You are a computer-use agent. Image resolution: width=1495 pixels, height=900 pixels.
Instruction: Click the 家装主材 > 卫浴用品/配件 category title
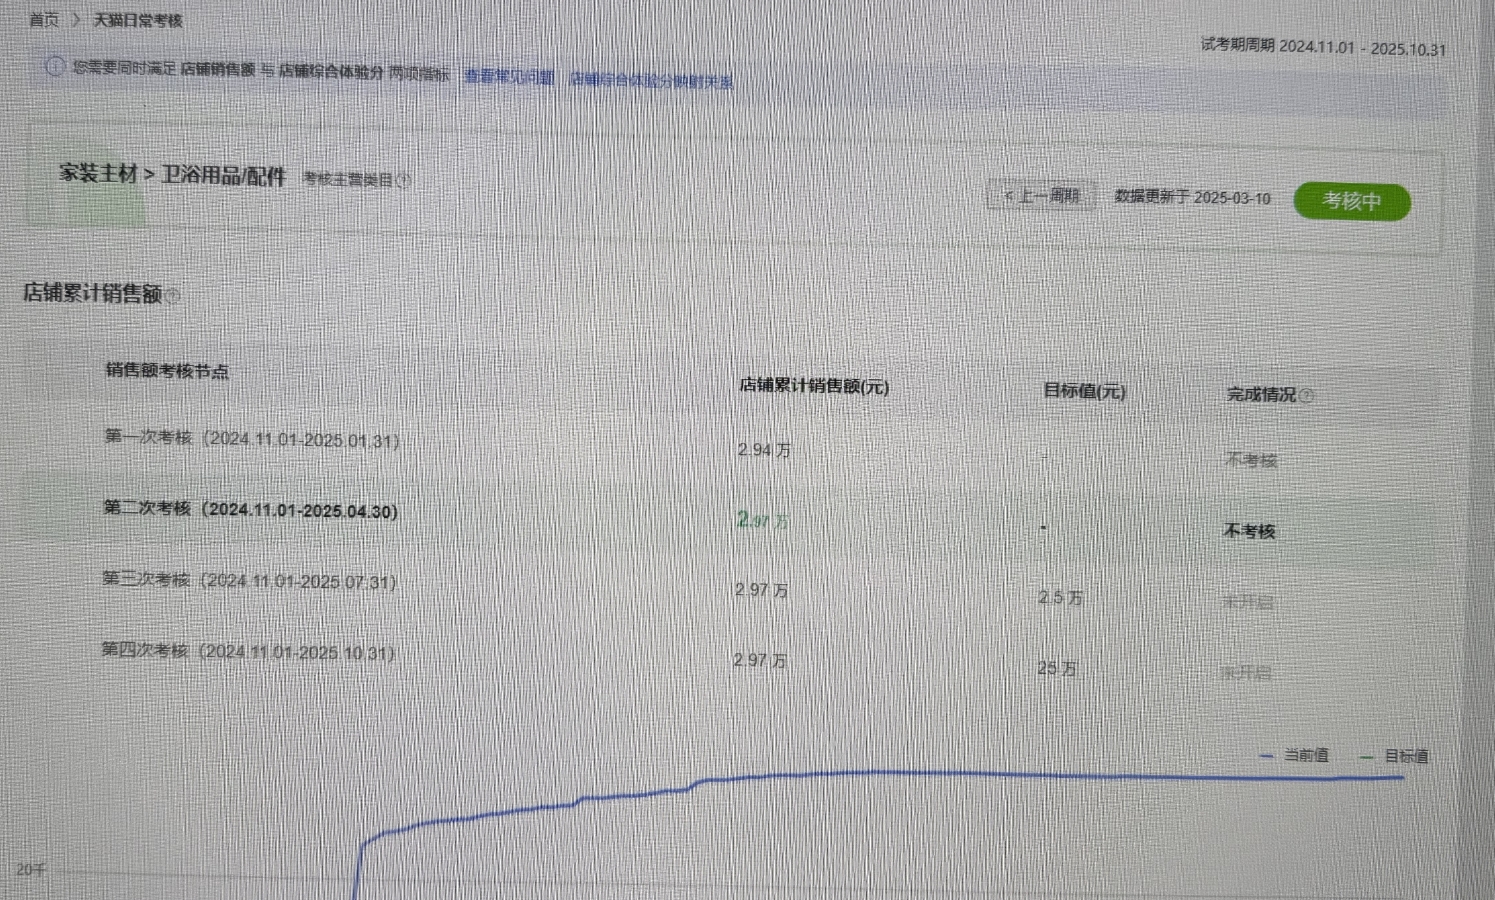[x=172, y=174]
